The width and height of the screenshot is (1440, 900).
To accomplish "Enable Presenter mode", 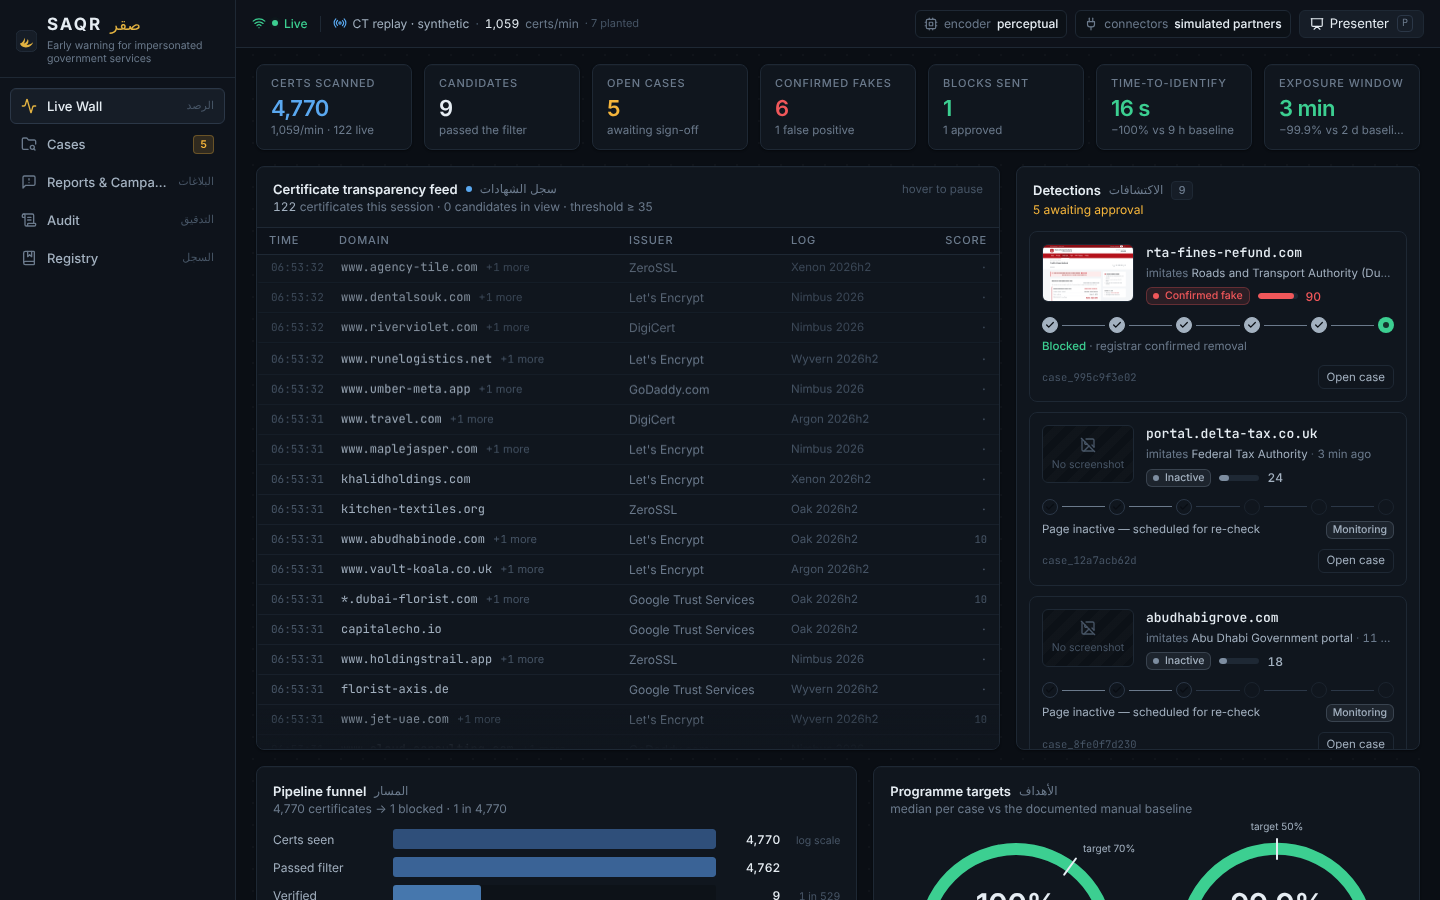I will [x=1361, y=24].
